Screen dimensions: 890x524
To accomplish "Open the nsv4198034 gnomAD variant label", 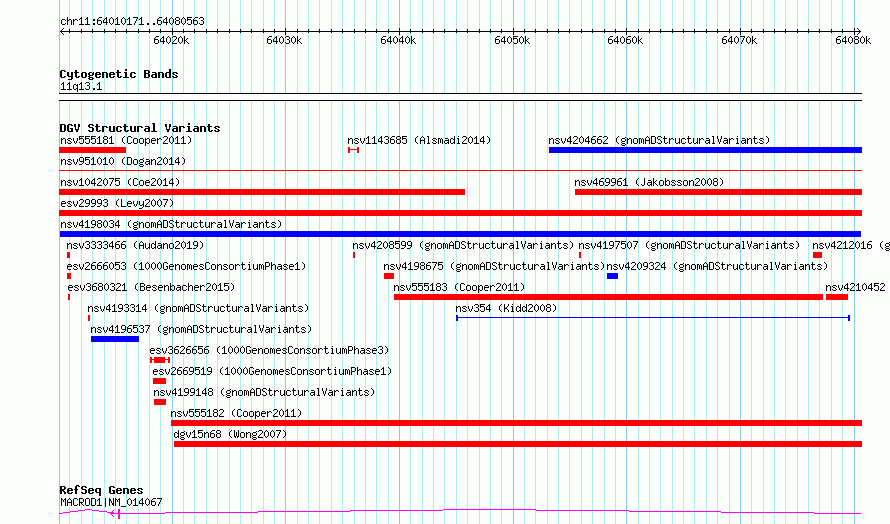I will click(x=171, y=224).
